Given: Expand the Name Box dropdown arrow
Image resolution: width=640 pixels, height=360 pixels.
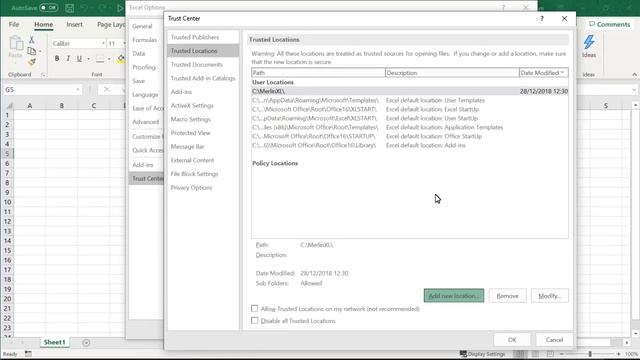Looking at the screenshot, I should (x=78, y=89).
